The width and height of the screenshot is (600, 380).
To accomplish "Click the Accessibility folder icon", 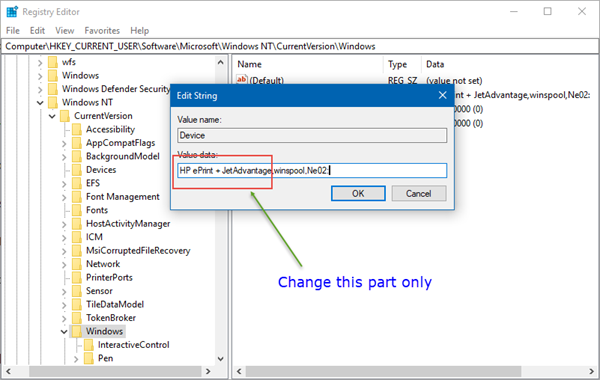I will (x=77, y=129).
